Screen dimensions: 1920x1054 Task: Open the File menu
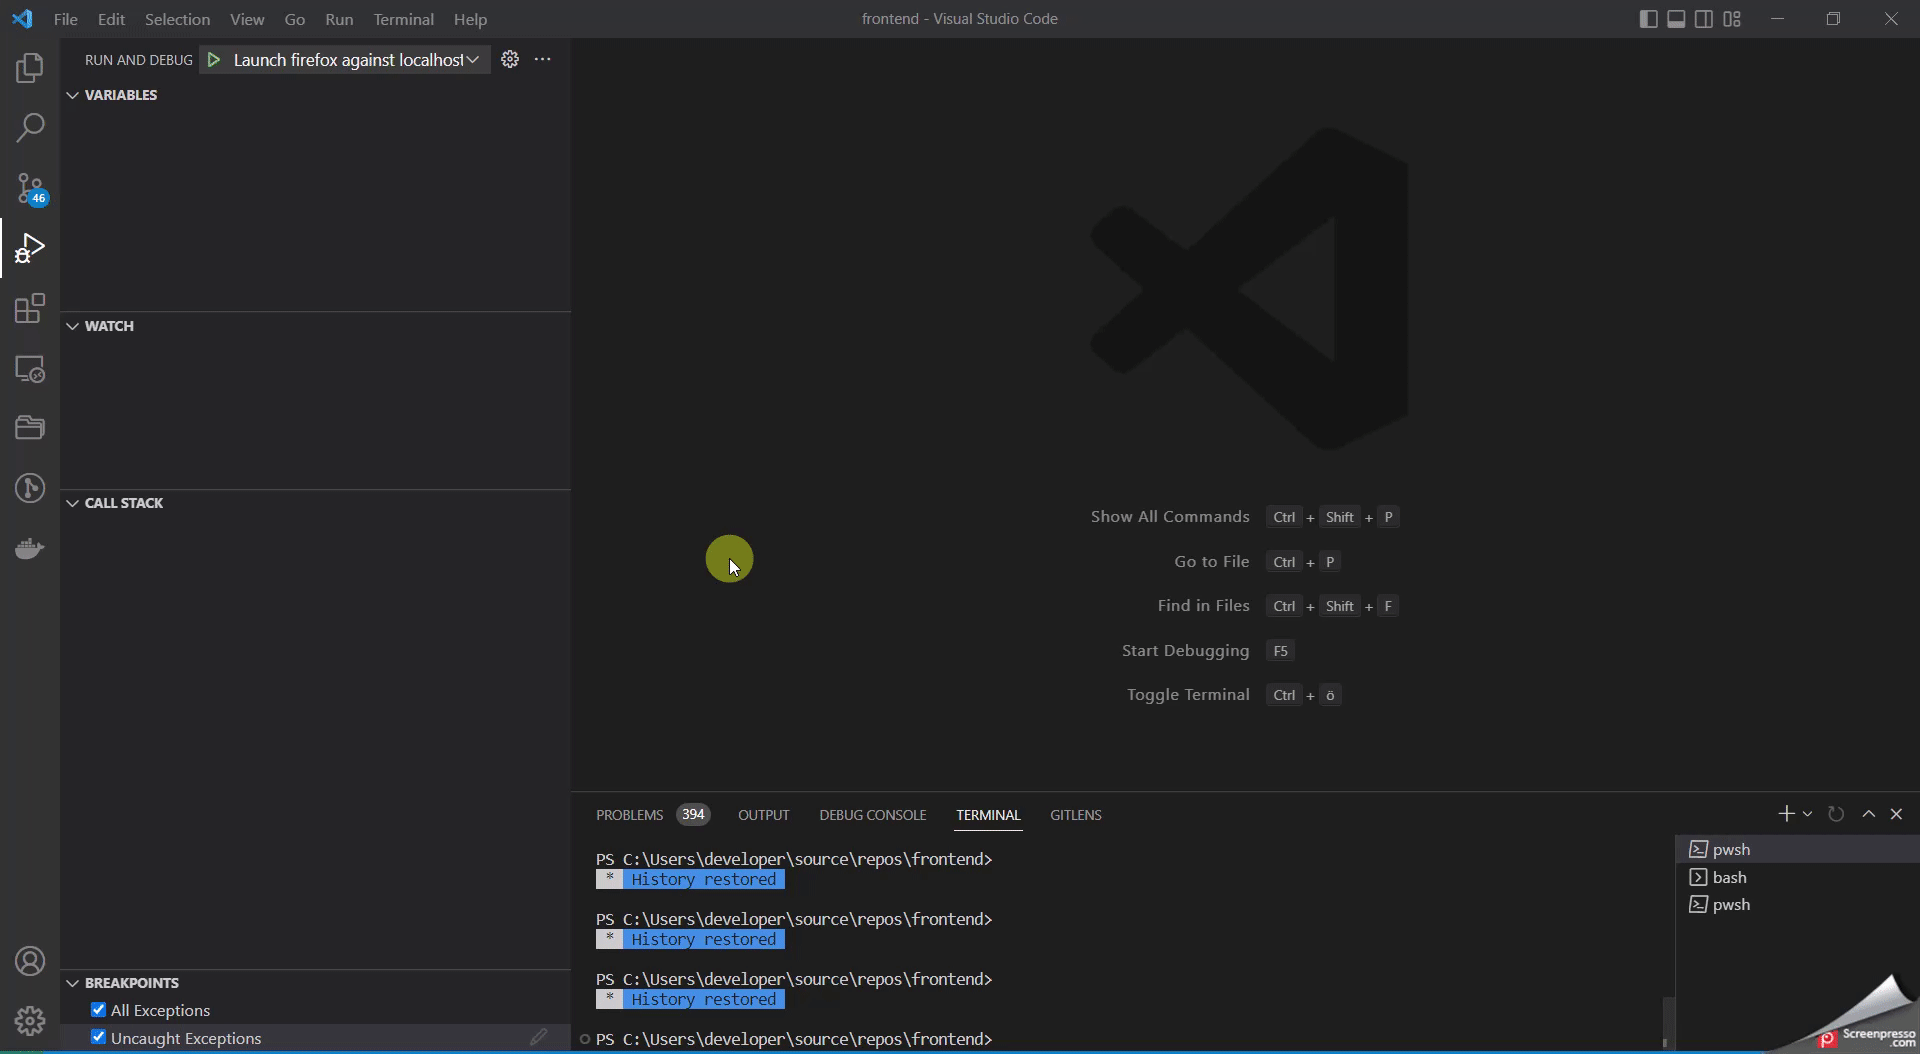(65, 19)
